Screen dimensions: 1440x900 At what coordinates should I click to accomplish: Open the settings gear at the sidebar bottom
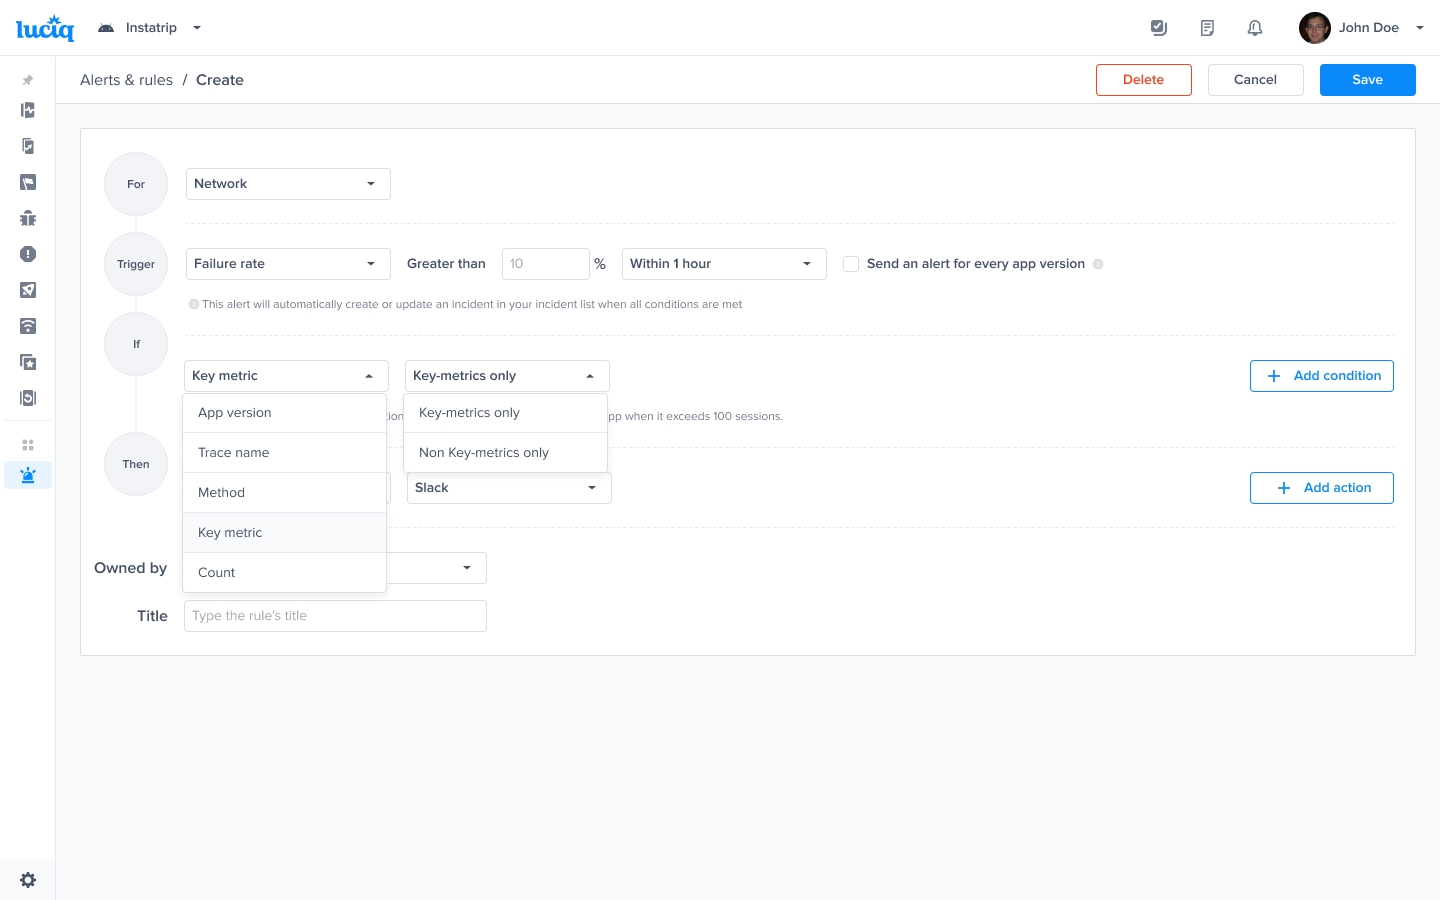[x=28, y=880]
